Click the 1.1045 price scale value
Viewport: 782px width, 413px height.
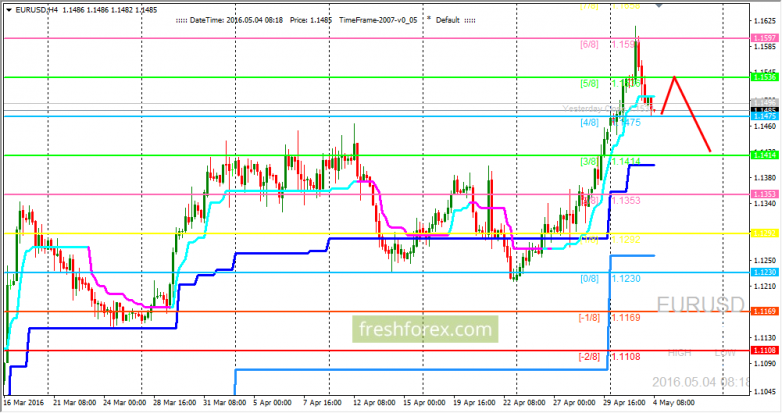pyautogui.click(x=765, y=392)
